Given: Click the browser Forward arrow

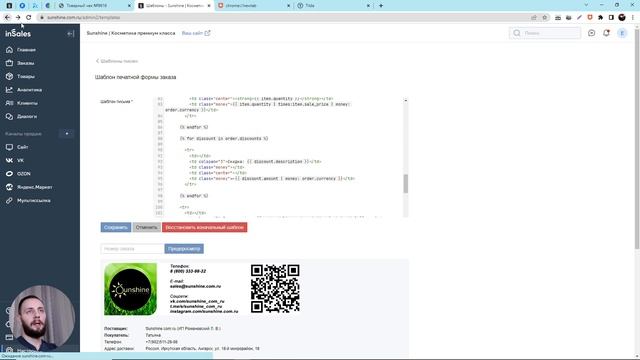Looking at the screenshot, I should 18,18.
